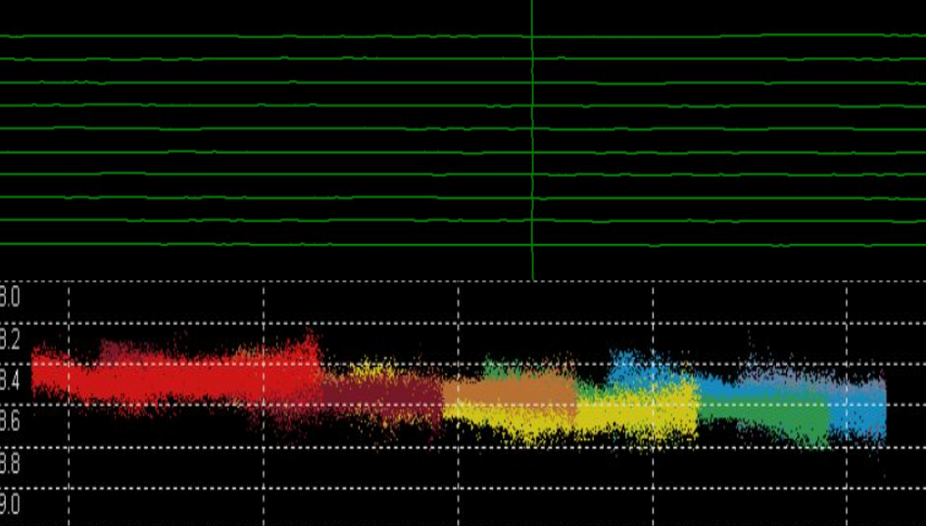The height and width of the screenshot is (526, 926).
Task: Click the 8.0 axis label
Action: coord(9,297)
